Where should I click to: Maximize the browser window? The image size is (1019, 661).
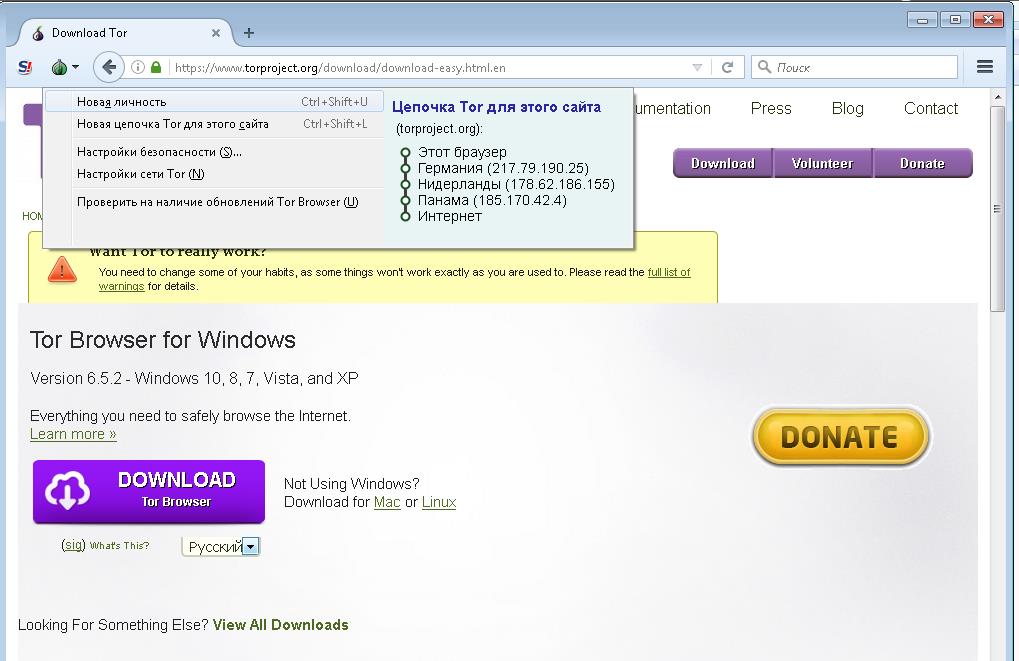point(955,19)
